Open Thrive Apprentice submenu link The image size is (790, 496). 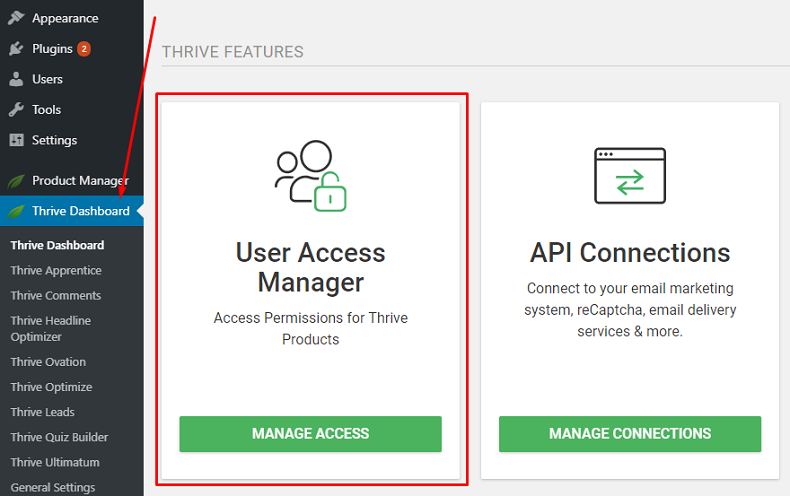56,271
